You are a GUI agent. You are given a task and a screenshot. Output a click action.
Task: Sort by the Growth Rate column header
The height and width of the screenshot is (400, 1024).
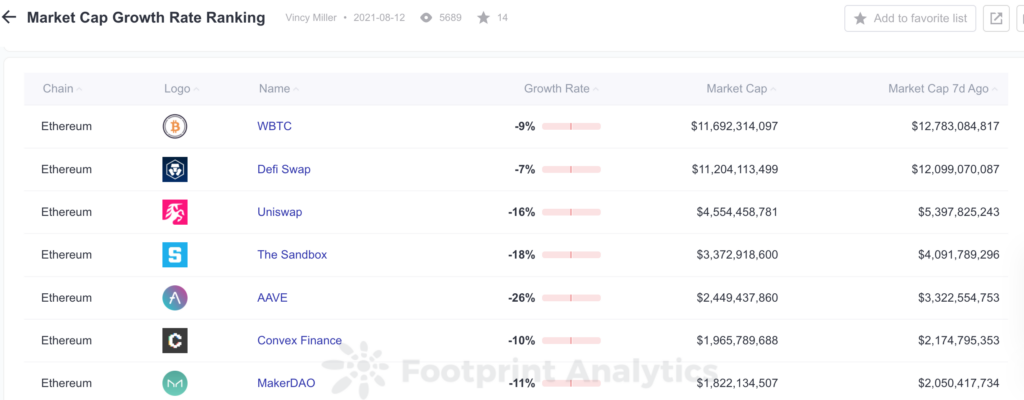click(557, 89)
